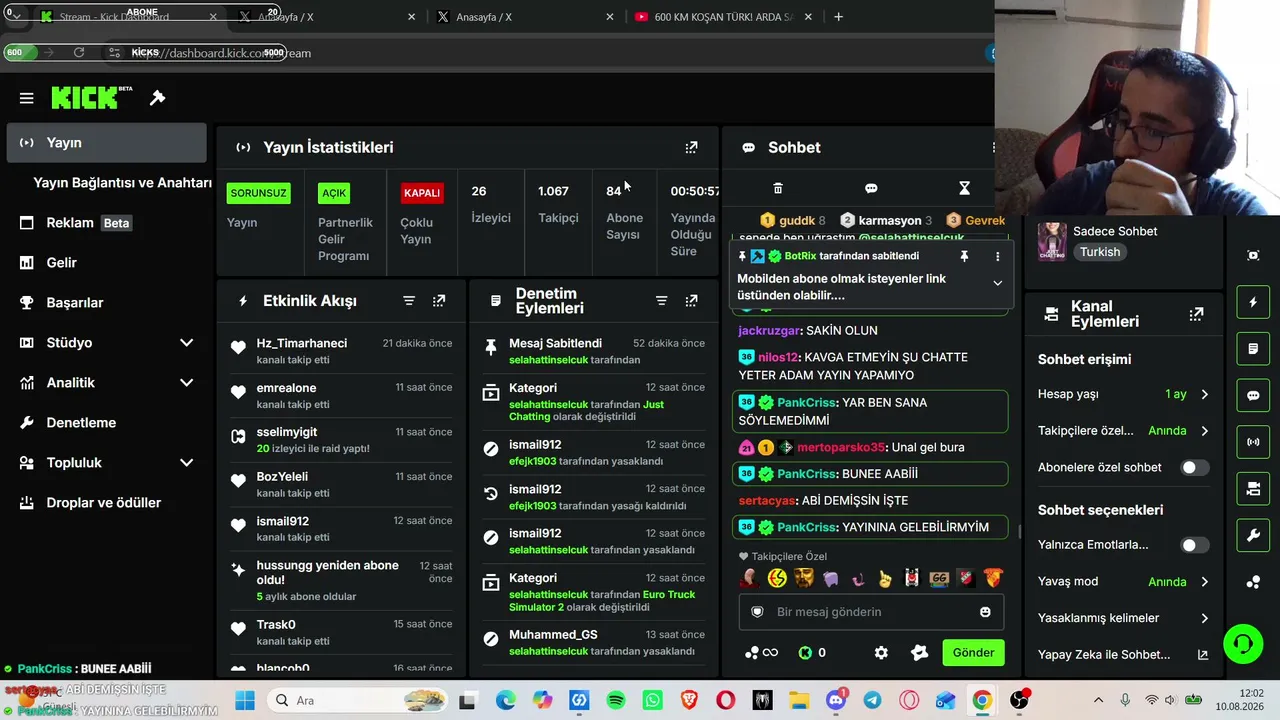Open the new browser tab button
1280x720 pixels.
click(838, 17)
